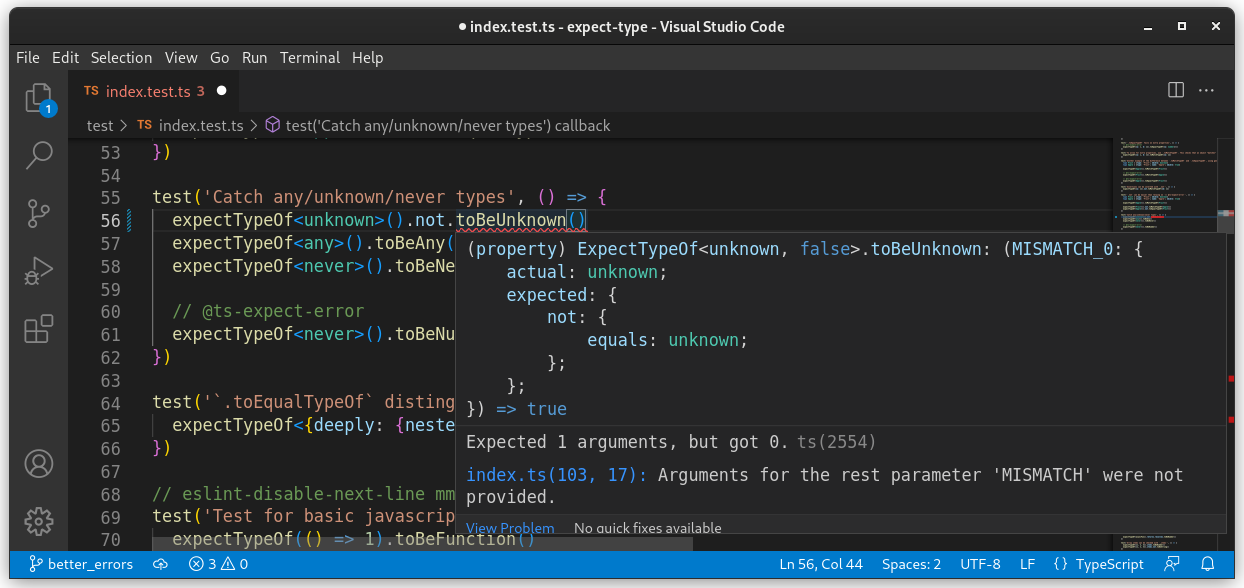1244x588 pixels.
Task: Open the Help menu
Action: tap(368, 58)
